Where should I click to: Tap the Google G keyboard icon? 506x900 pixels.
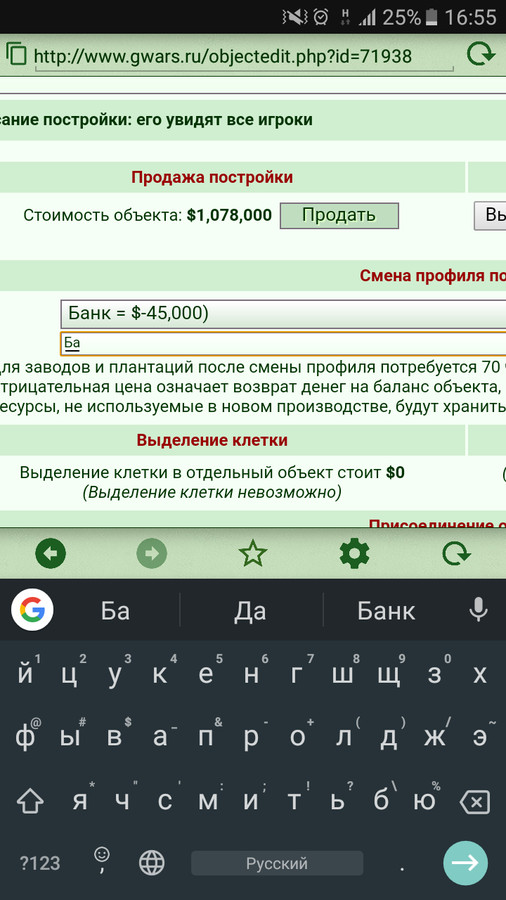click(33, 610)
